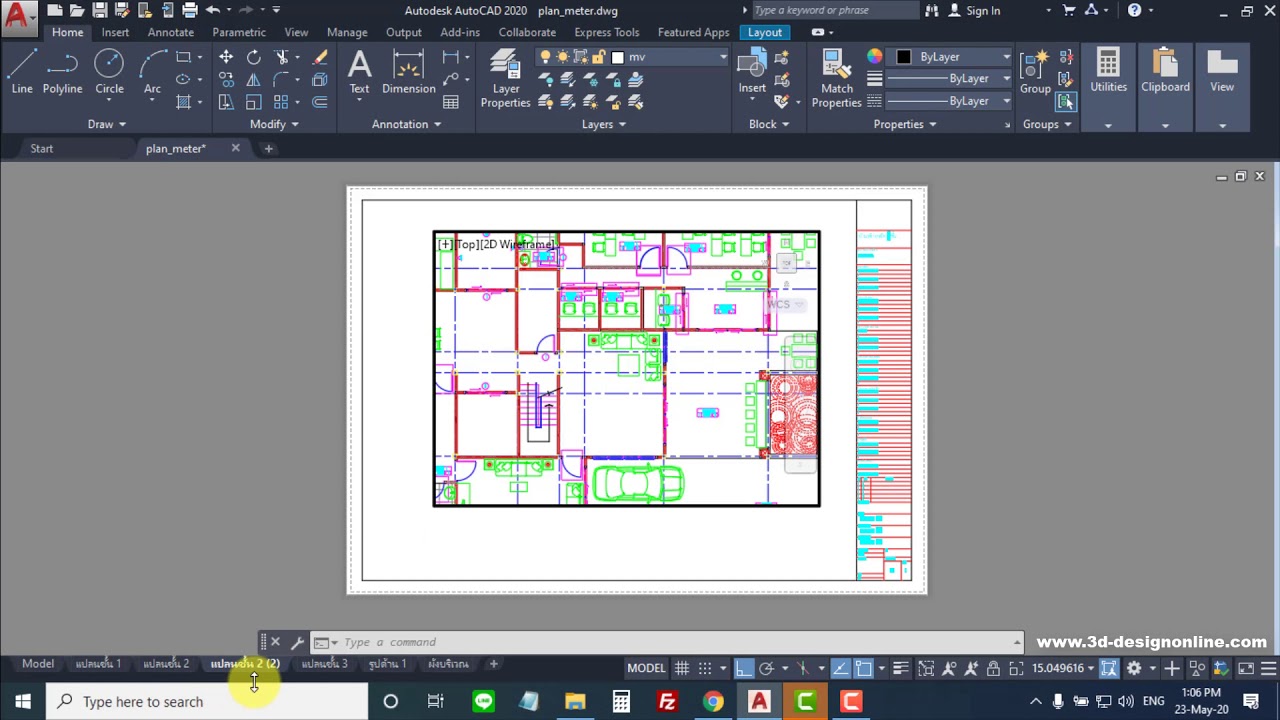Click Sign In
1280x720 pixels.
tap(983, 10)
